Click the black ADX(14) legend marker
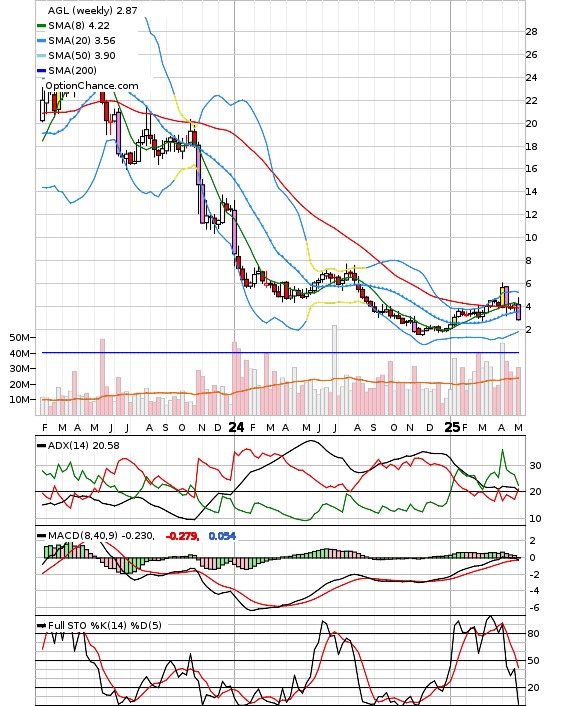 (x=41, y=446)
